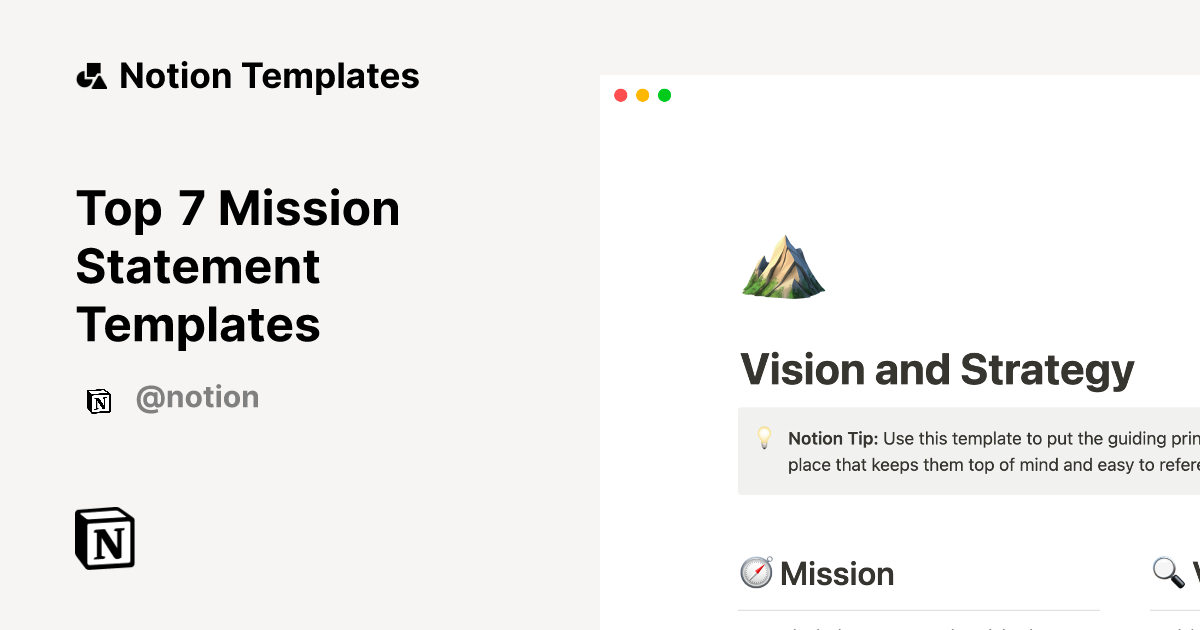Select the Vision and Strategy page title
Viewport: 1200px width, 630px height.
[937, 370]
